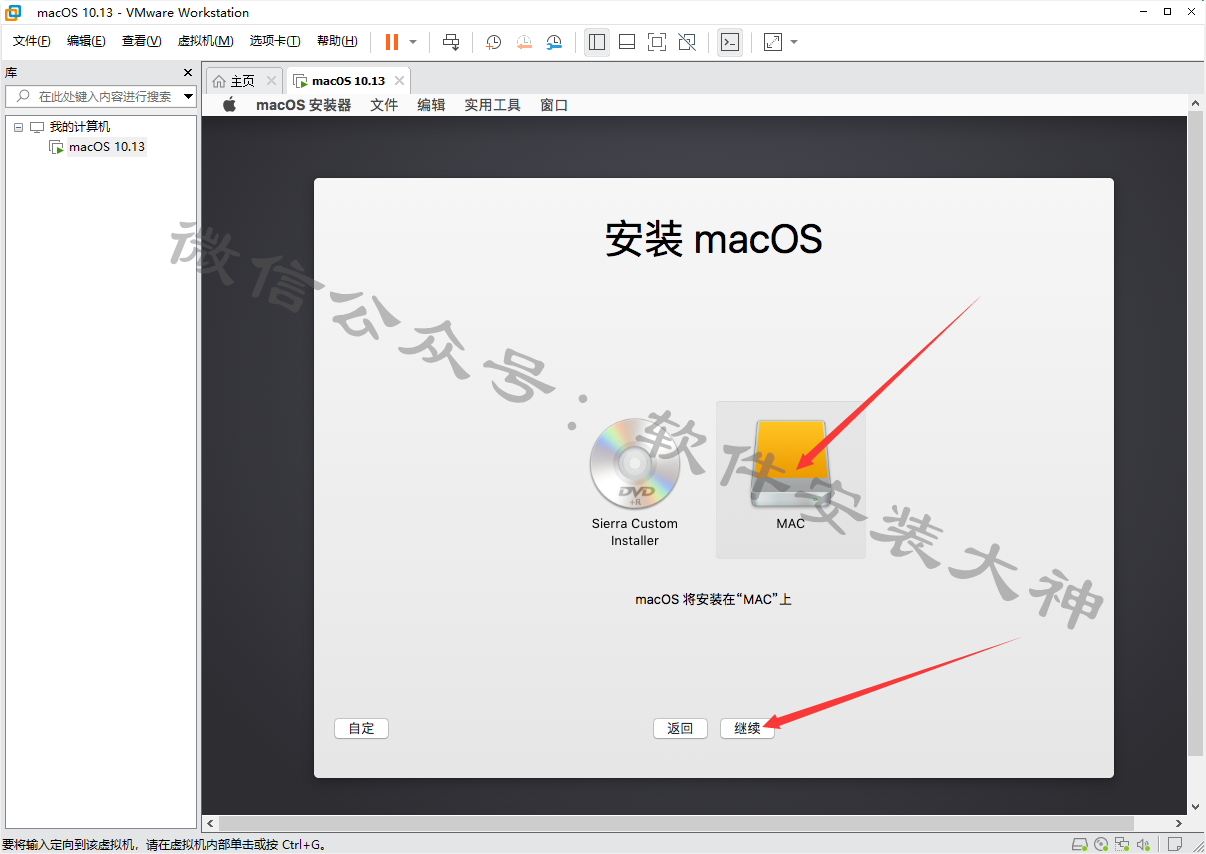
Task: Open the 帮助(H) menu
Action: tap(337, 41)
